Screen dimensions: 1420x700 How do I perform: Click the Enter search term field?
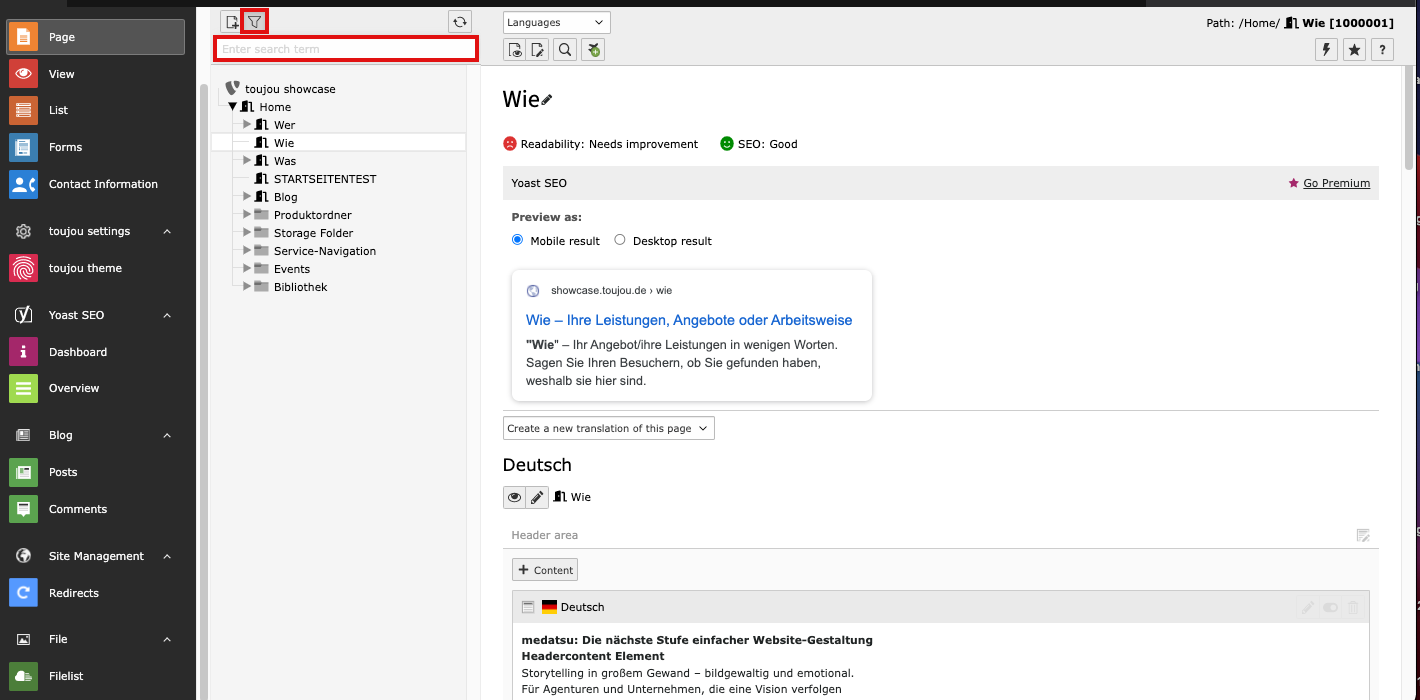[x=346, y=49]
